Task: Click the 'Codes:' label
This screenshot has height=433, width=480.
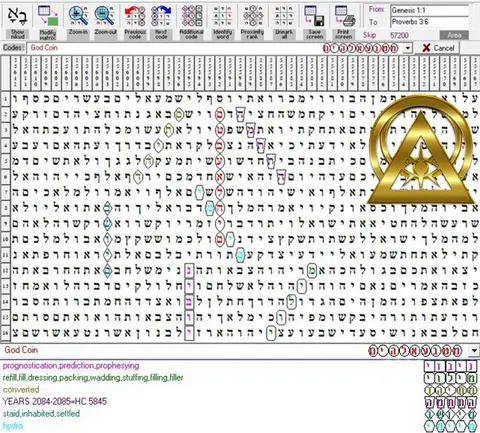Action: click(14, 48)
